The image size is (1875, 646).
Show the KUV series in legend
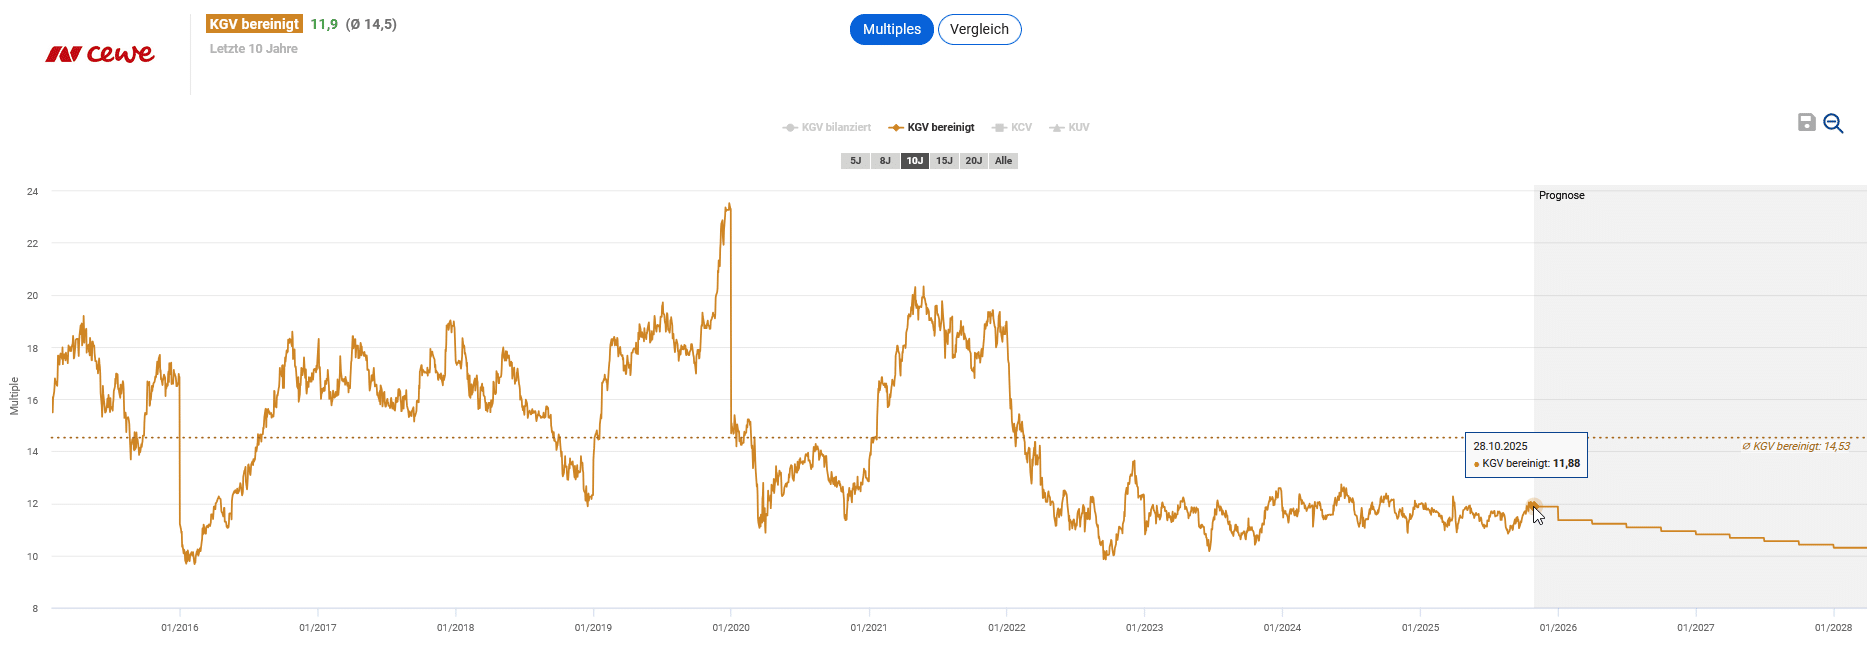pos(1069,128)
